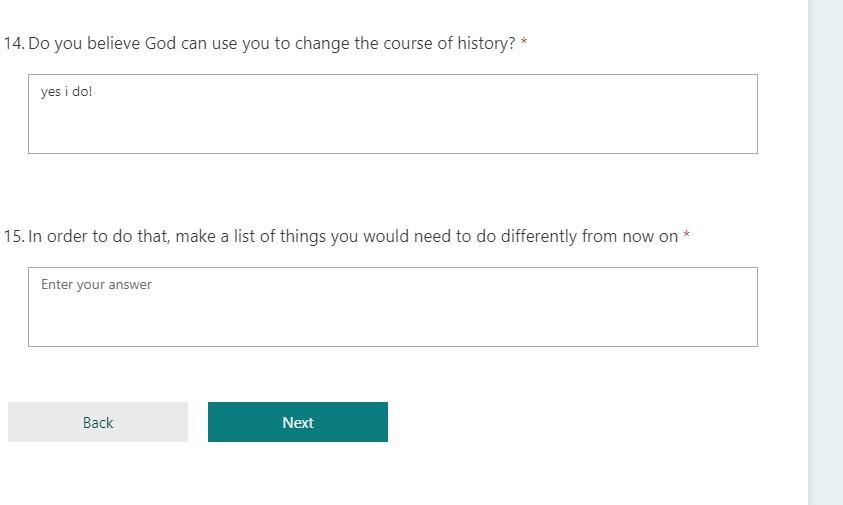Click the "Enter your answer" field
Viewport: 843px width, 505px height.
tap(392, 306)
